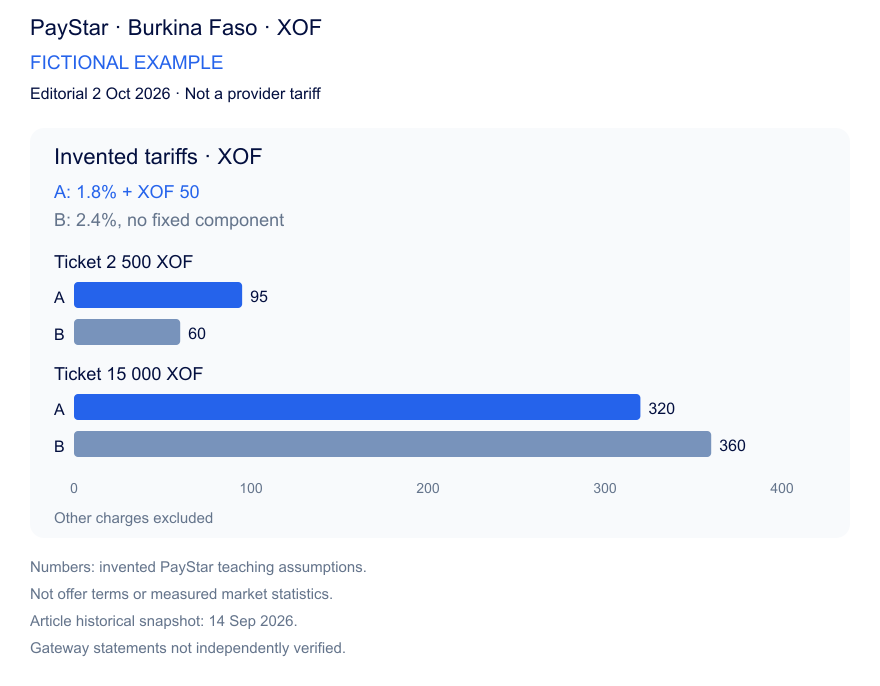Click the value label '360'
Screen dimensions: 880x686
pos(732,445)
